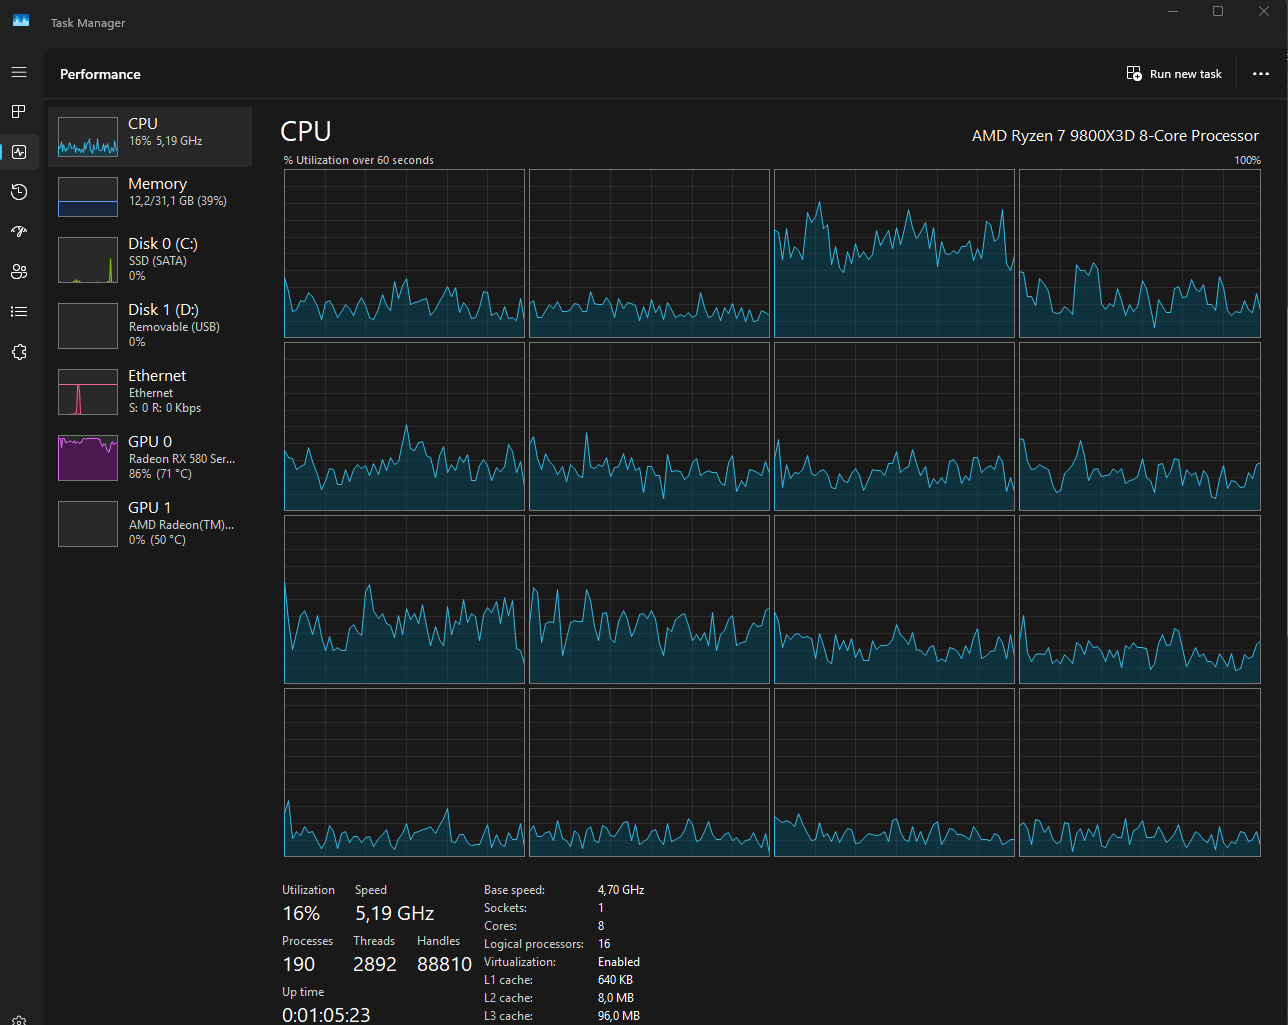Viewport: 1288px width, 1025px height.
Task: Show Disk 1 (D:) removable USB stats
Action: (x=150, y=326)
